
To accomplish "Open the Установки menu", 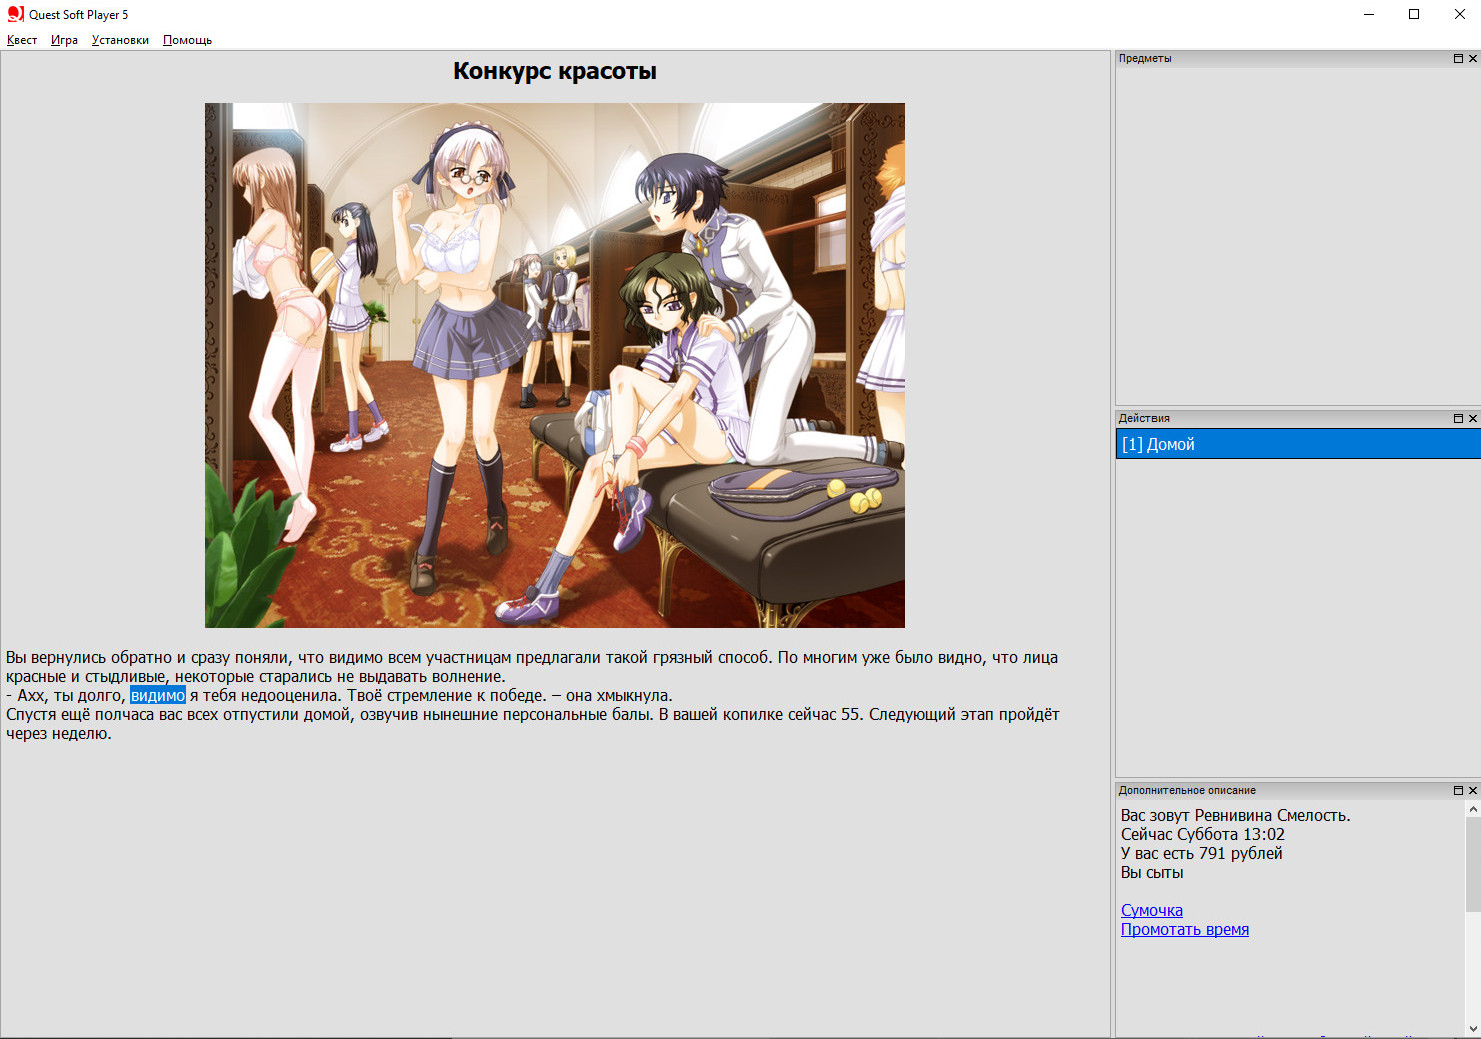I will 120,40.
